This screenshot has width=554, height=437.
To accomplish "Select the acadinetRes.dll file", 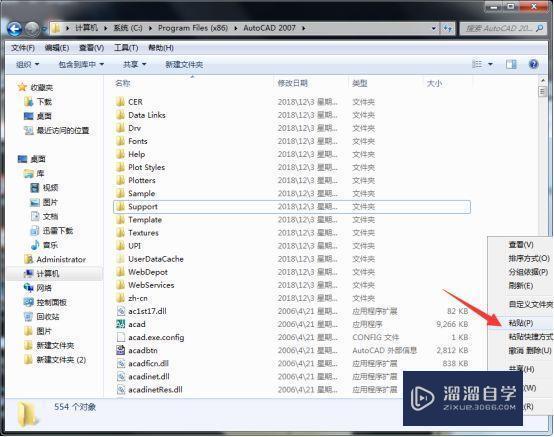I will pos(155,390).
